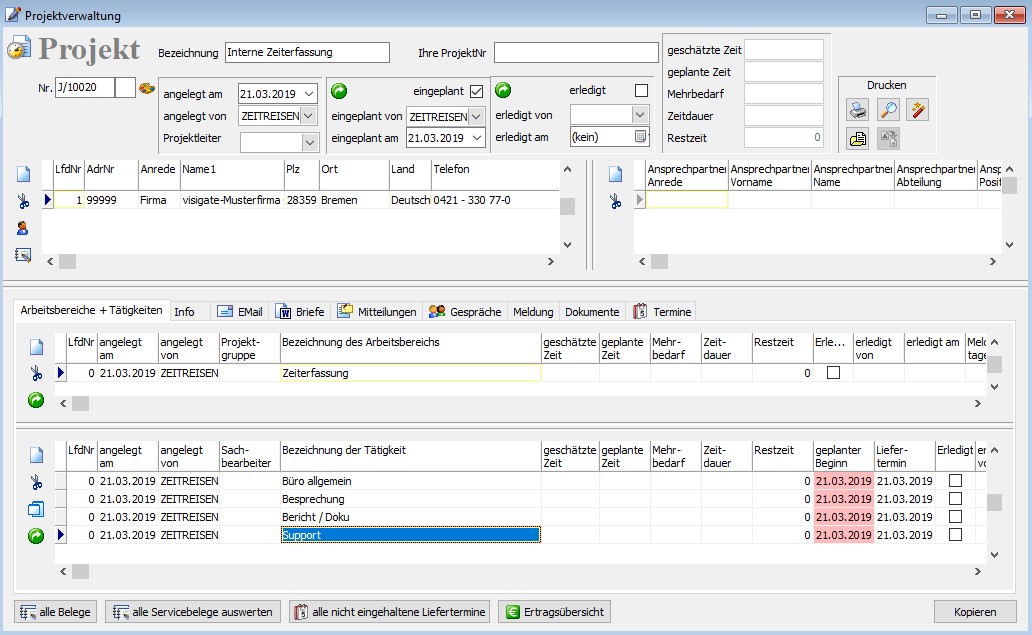
Task: Click the printer icon in Drucken
Action: (x=857, y=110)
